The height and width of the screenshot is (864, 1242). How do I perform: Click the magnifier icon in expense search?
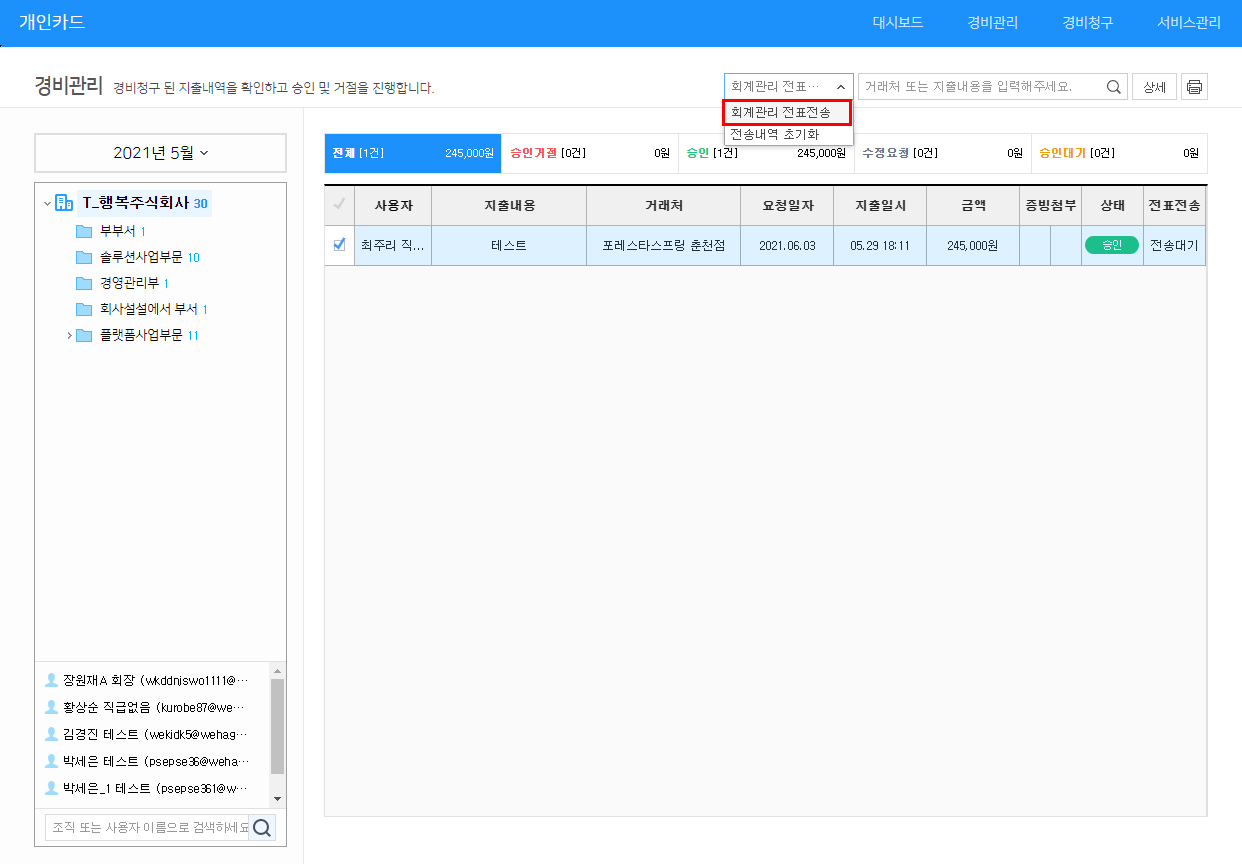1114,87
